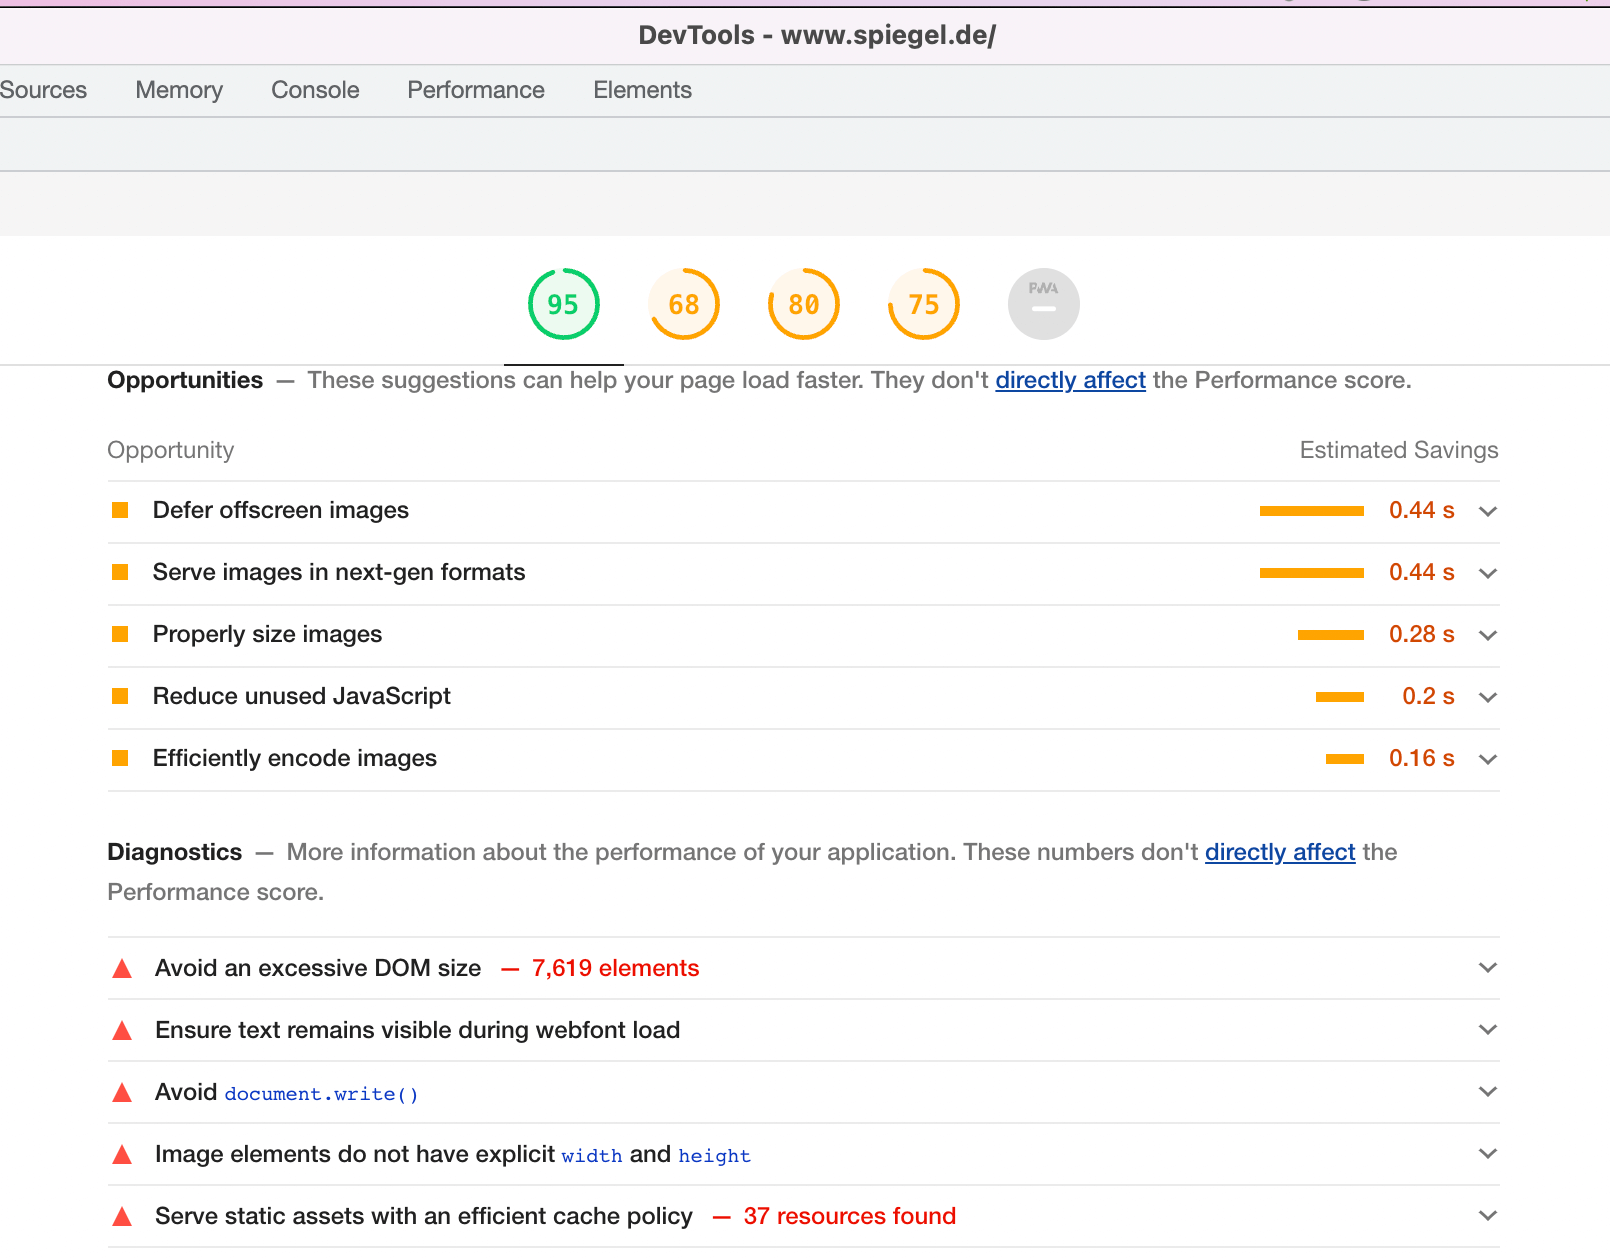The width and height of the screenshot is (1610, 1258).
Task: Click orange square icon beside Properly size images
Action: (x=120, y=634)
